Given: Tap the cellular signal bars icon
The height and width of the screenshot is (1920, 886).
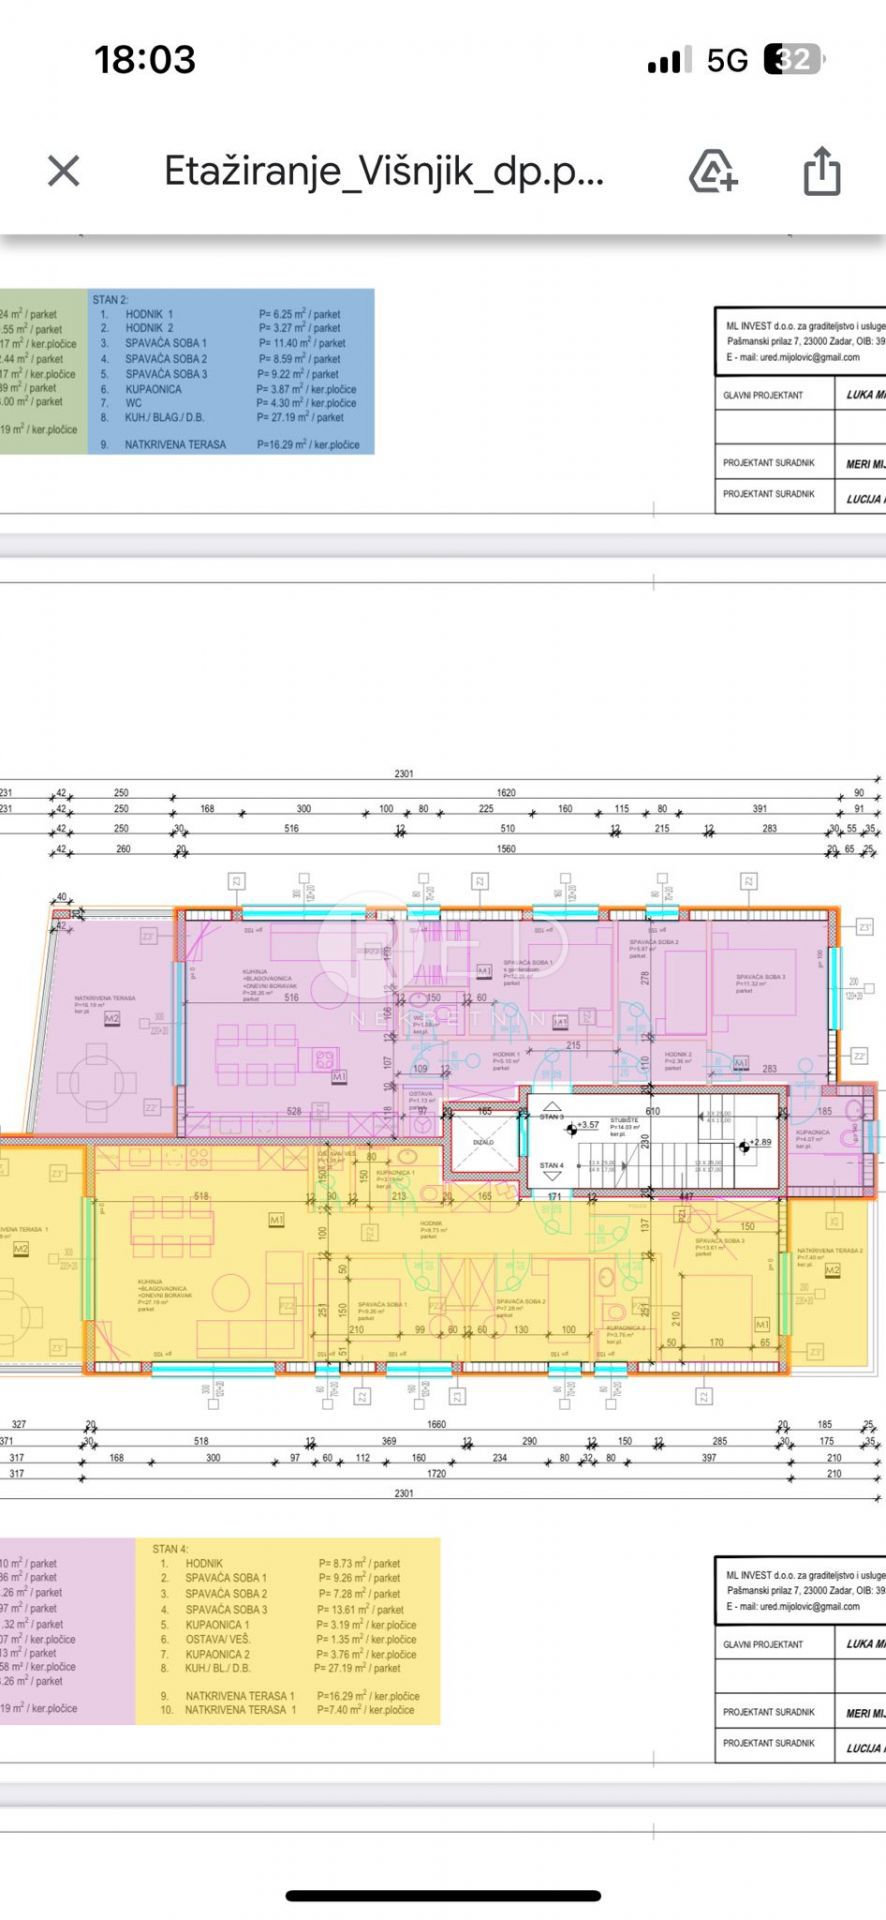Looking at the screenshot, I should [668, 61].
